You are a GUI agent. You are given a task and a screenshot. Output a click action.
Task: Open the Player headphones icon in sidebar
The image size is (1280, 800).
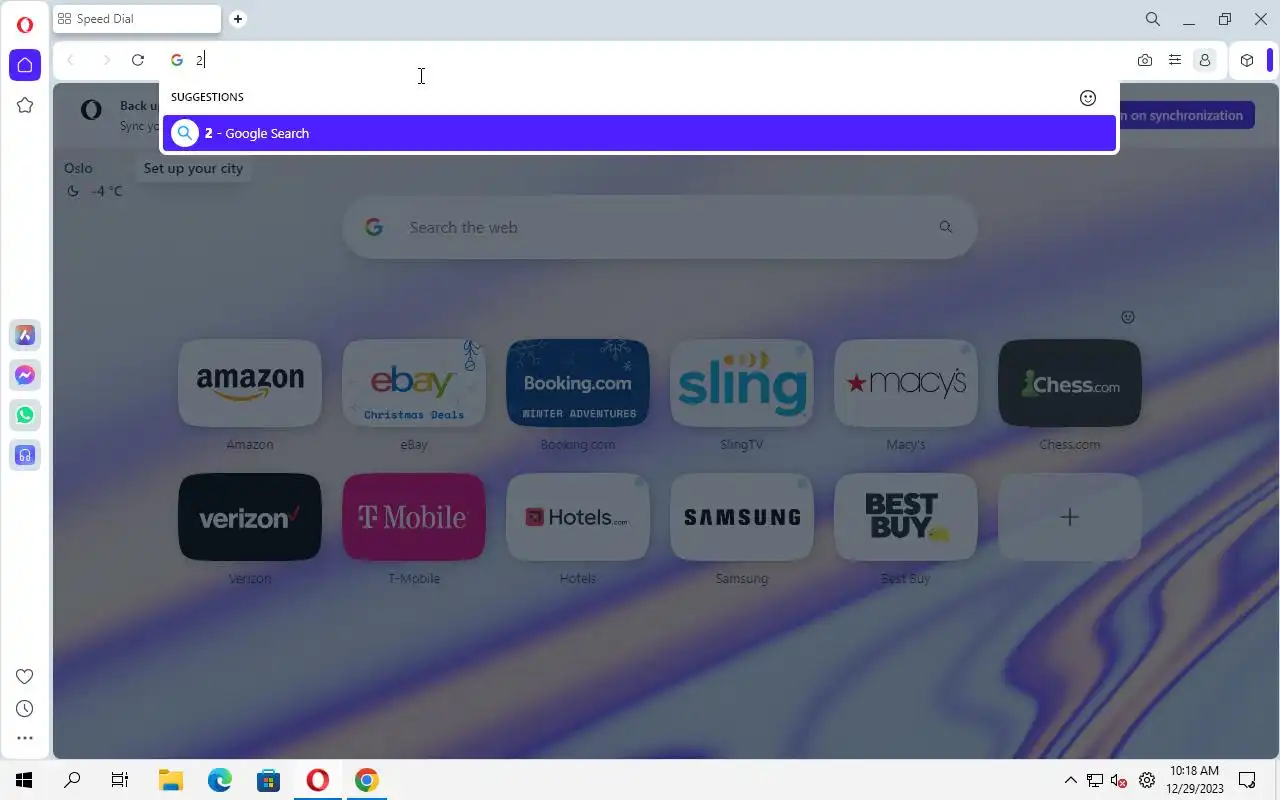coord(25,455)
